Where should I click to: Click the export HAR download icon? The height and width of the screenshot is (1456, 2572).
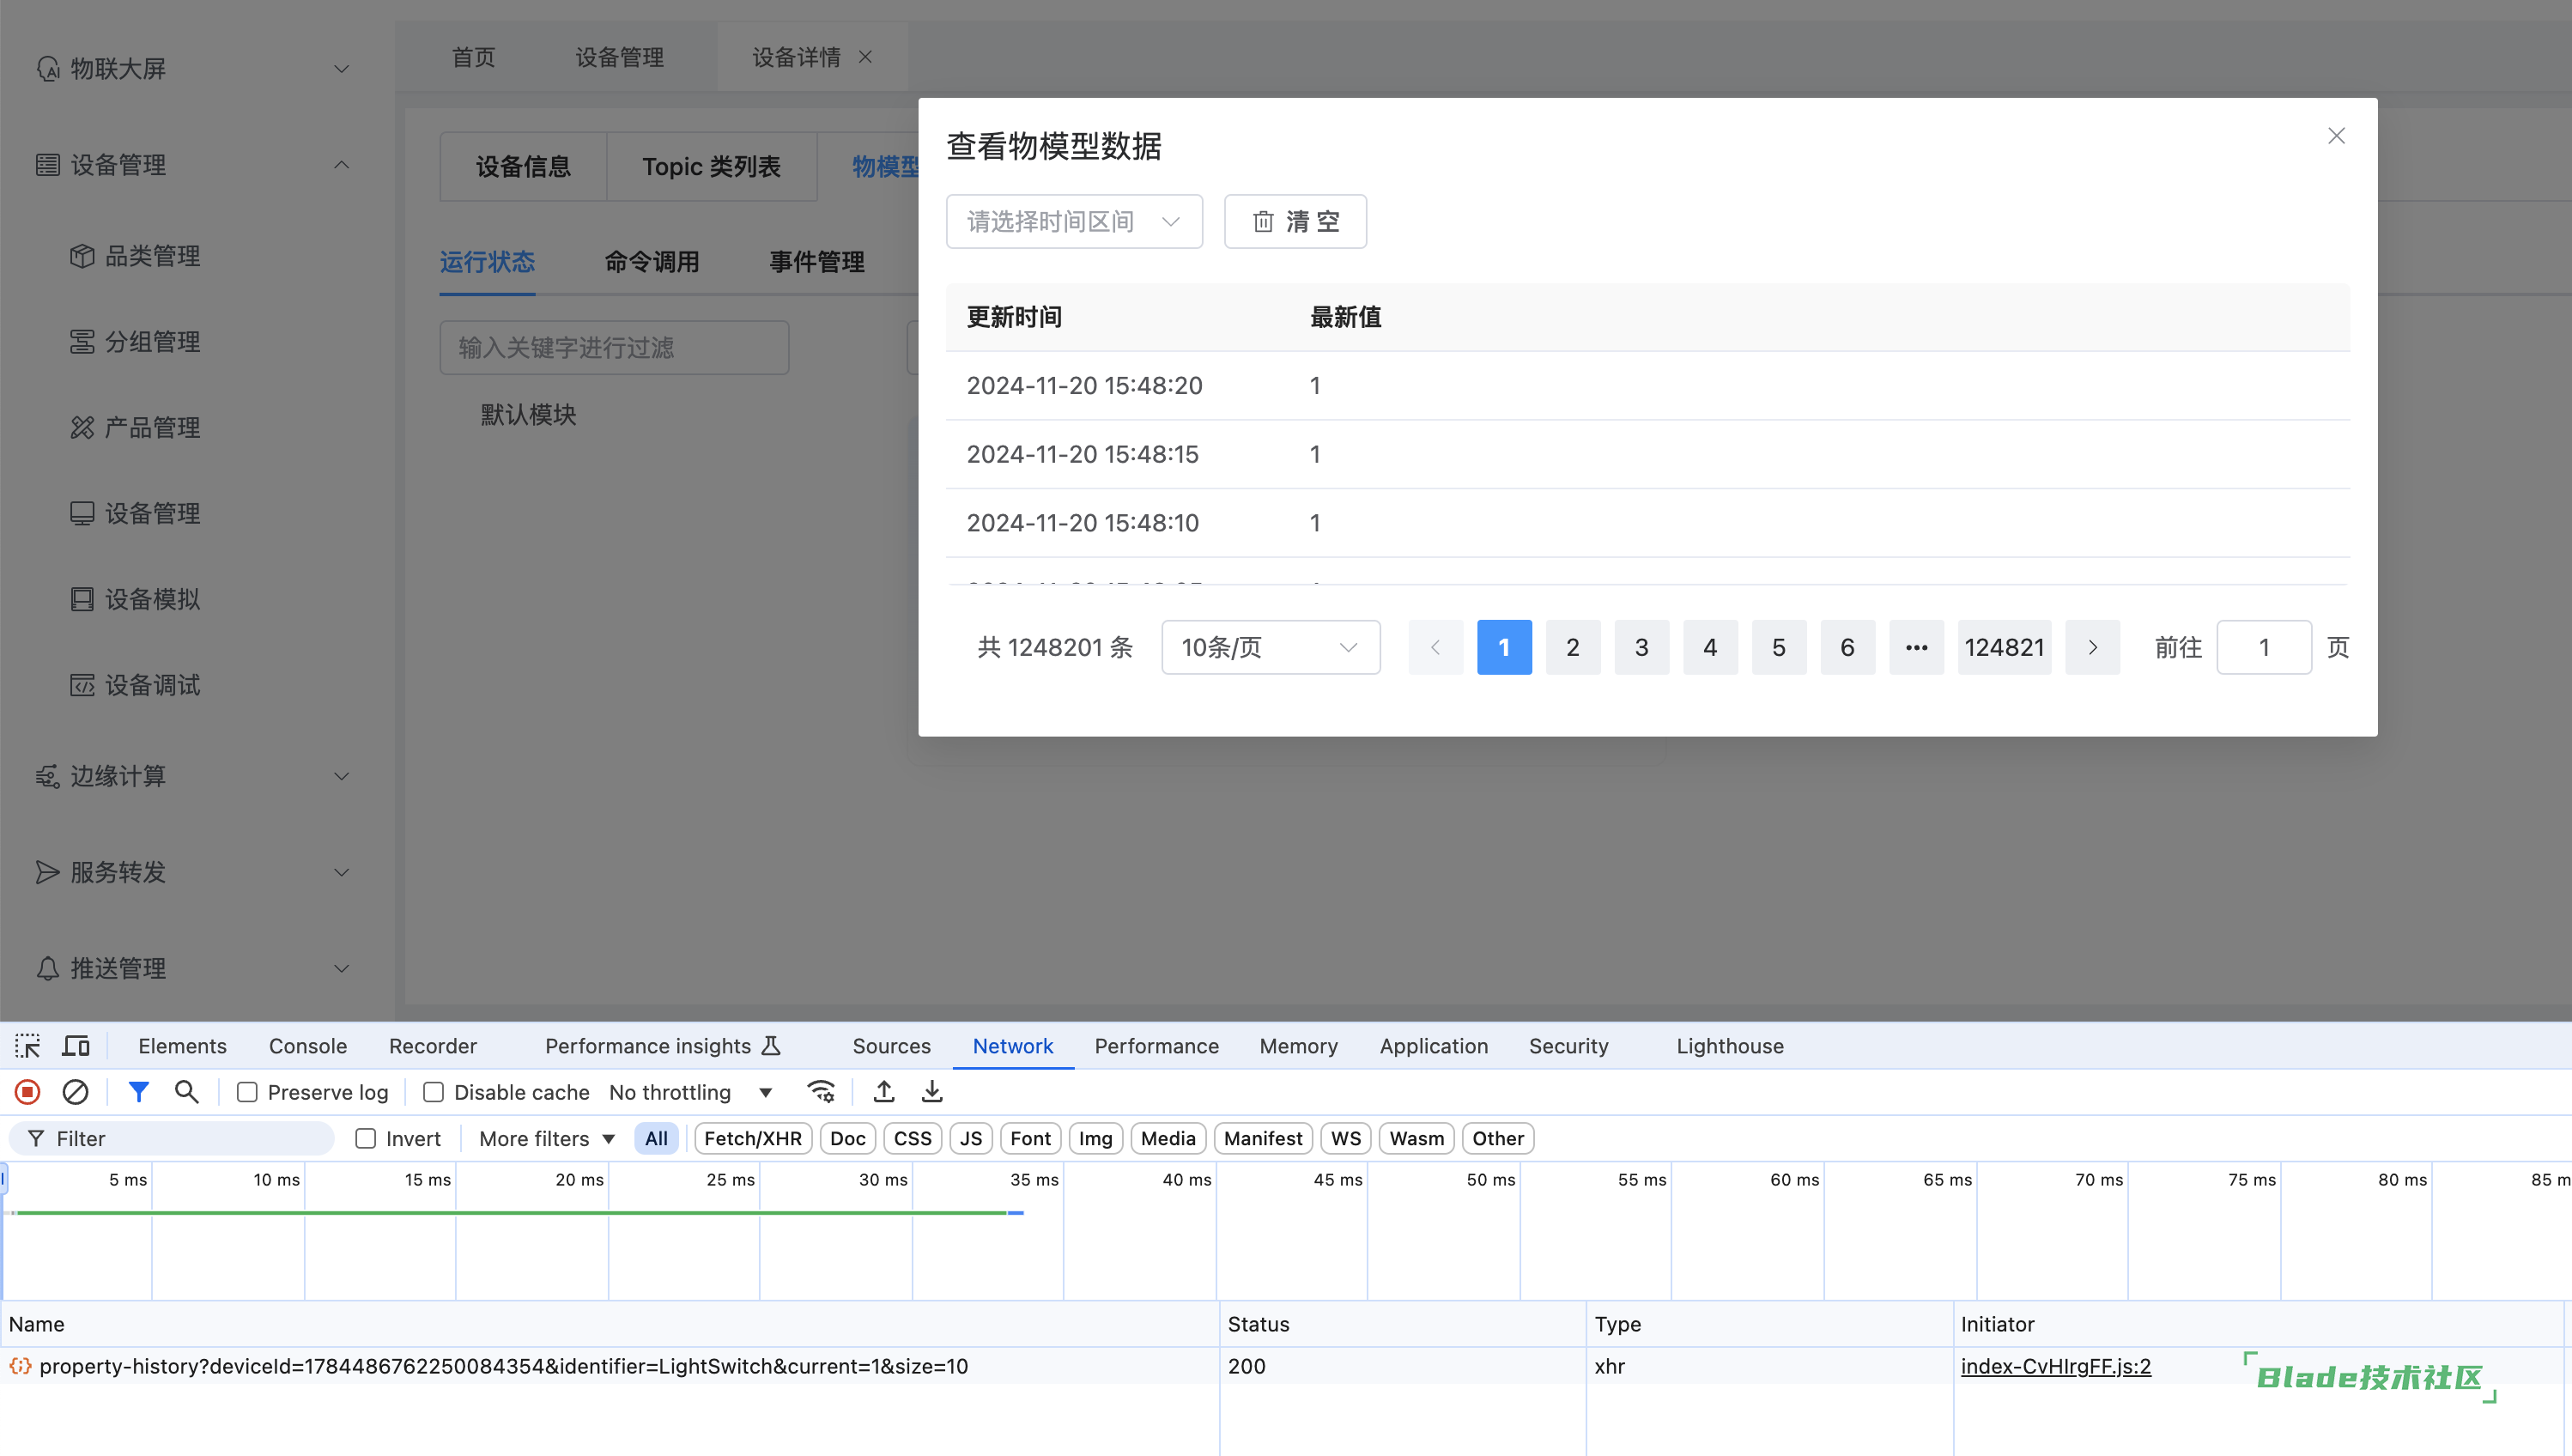tap(932, 1092)
